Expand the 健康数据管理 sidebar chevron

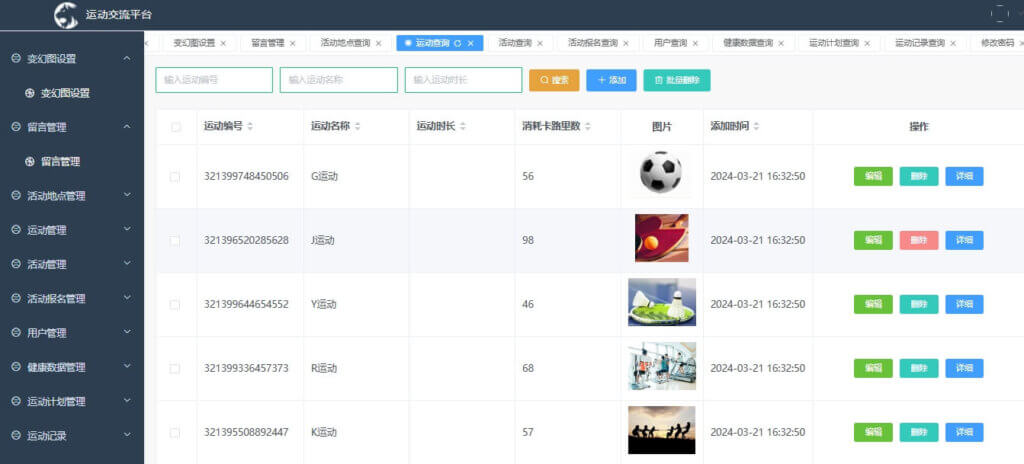127,367
